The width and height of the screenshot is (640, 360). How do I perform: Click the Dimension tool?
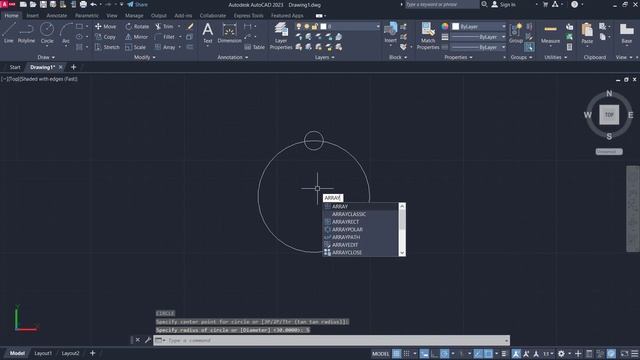(x=229, y=33)
